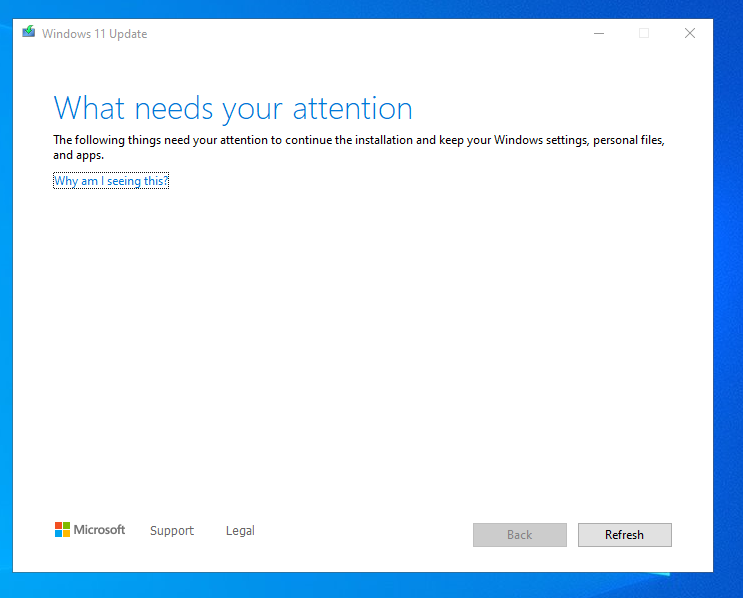Viewport: 743px width, 598px height.
Task: Click the paragraph starting "The following things"
Action: click(359, 147)
